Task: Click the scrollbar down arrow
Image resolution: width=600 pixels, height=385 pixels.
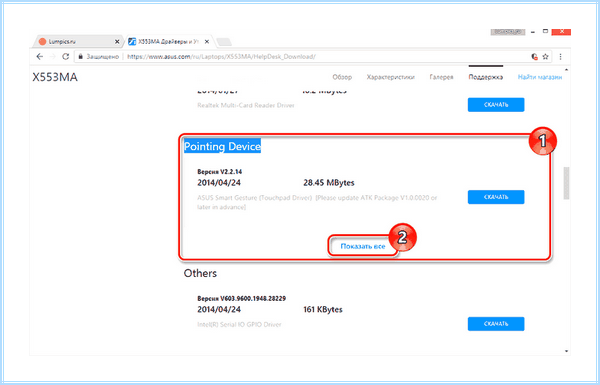Action: click(566, 351)
